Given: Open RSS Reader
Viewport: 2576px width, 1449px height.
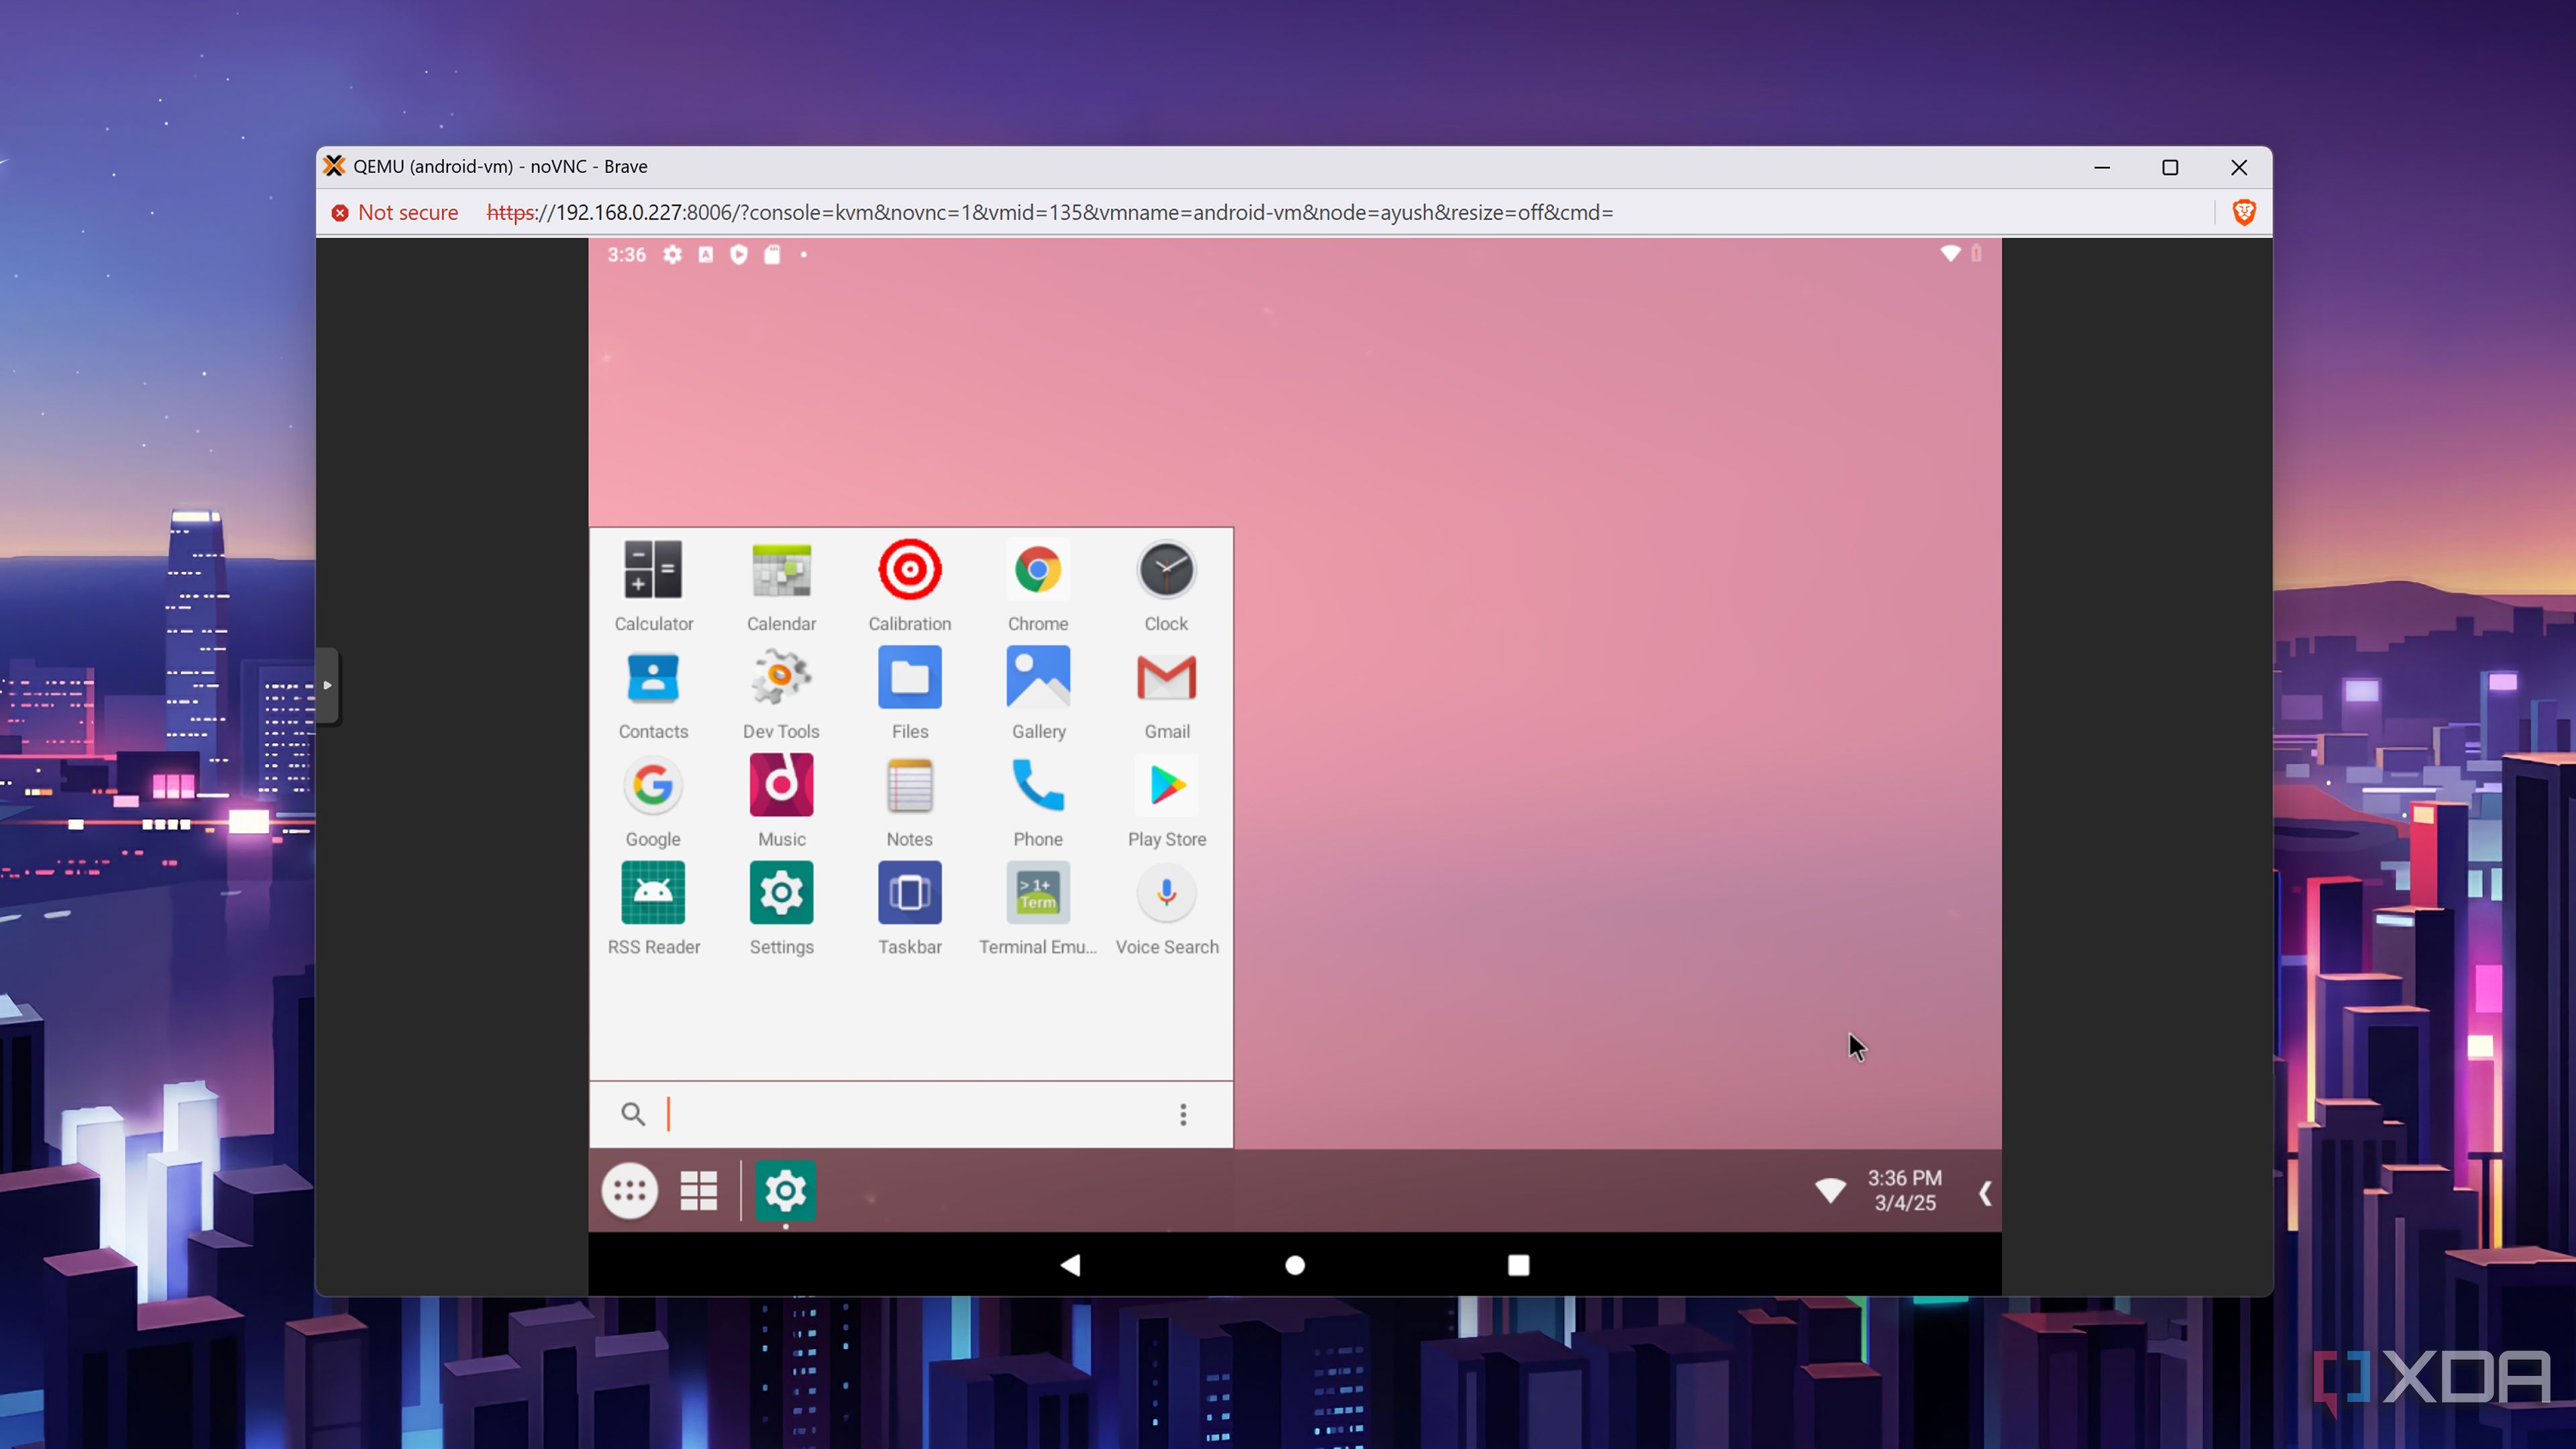Looking at the screenshot, I should pyautogui.click(x=653, y=910).
